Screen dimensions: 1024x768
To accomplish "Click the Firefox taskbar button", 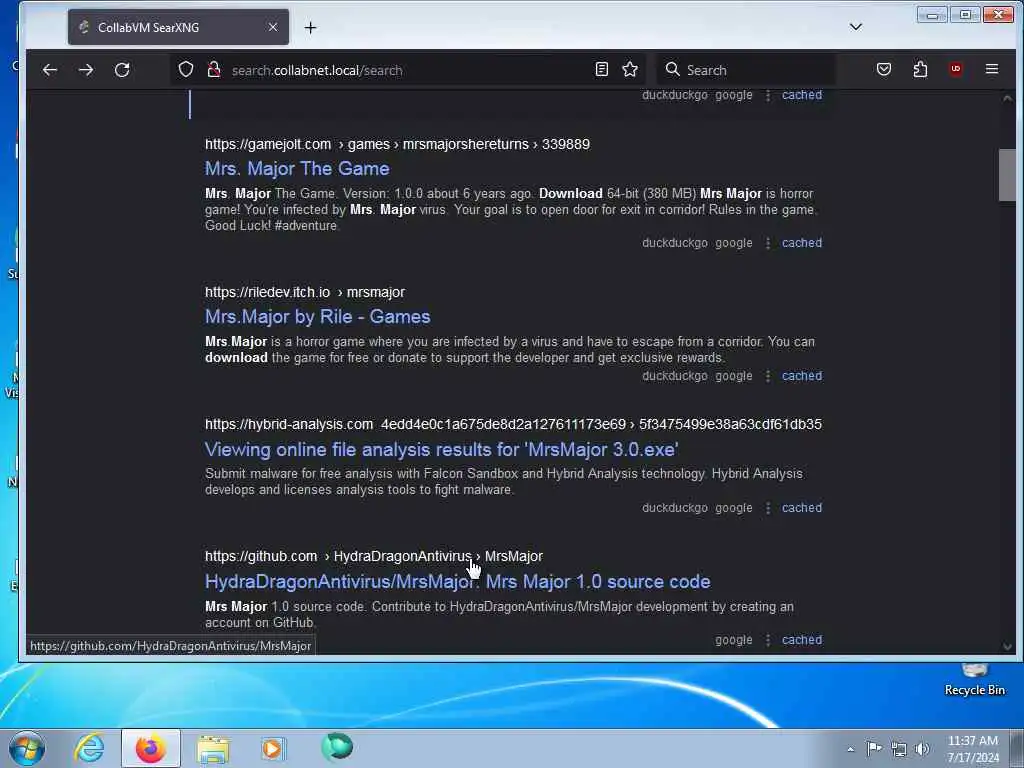I will [x=151, y=748].
